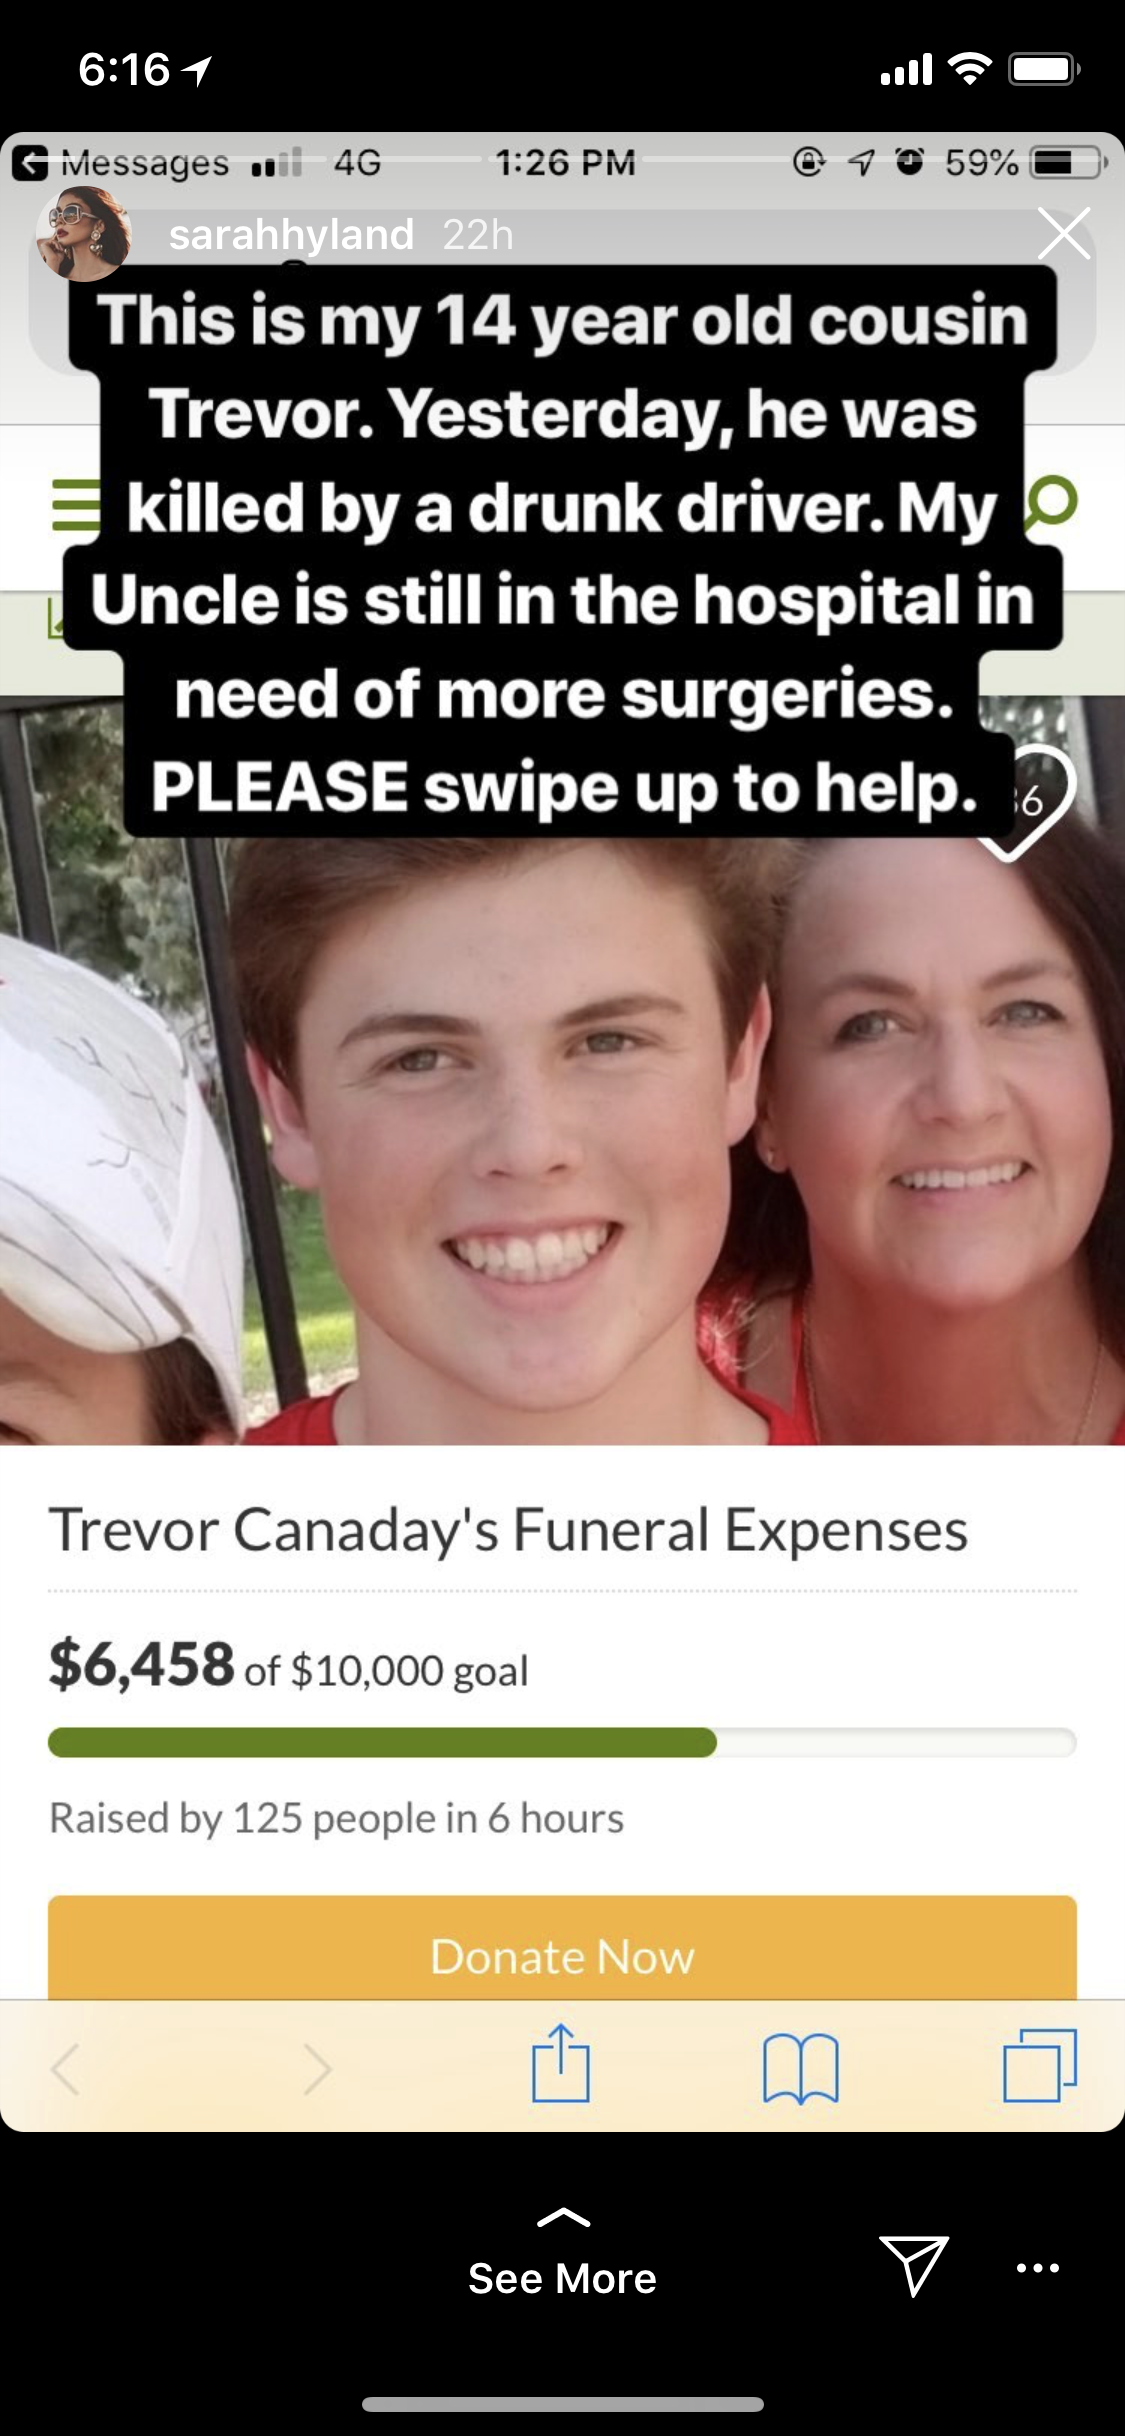Open Safari bookmarks book icon
Screen dimensions: 1125x2436
click(800, 2068)
